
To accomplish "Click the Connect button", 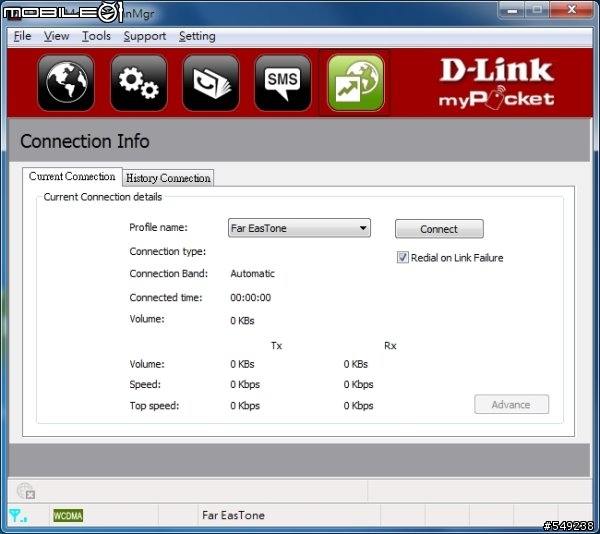I will [x=439, y=229].
